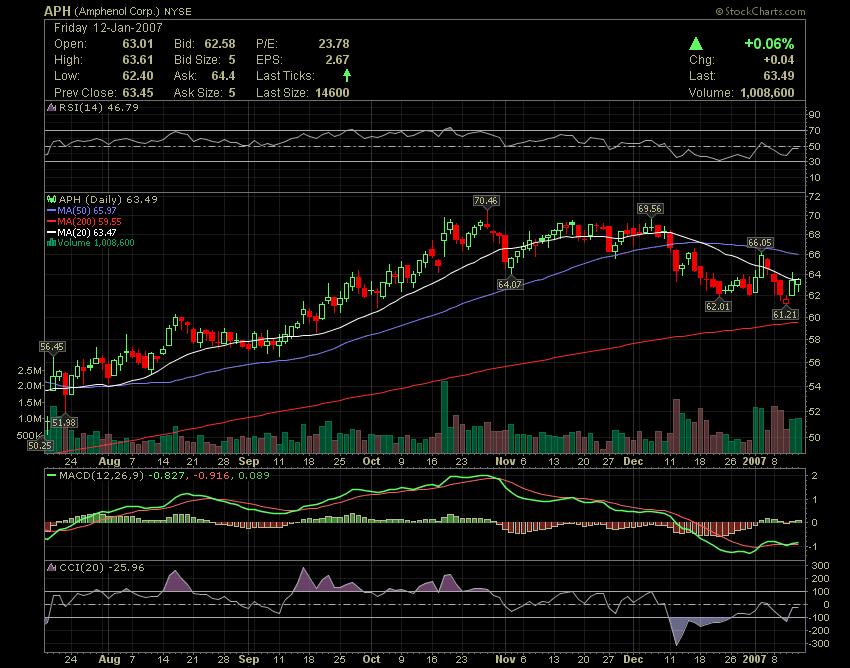
Task: Click the header Volume value 1,008,600
Action: point(768,93)
